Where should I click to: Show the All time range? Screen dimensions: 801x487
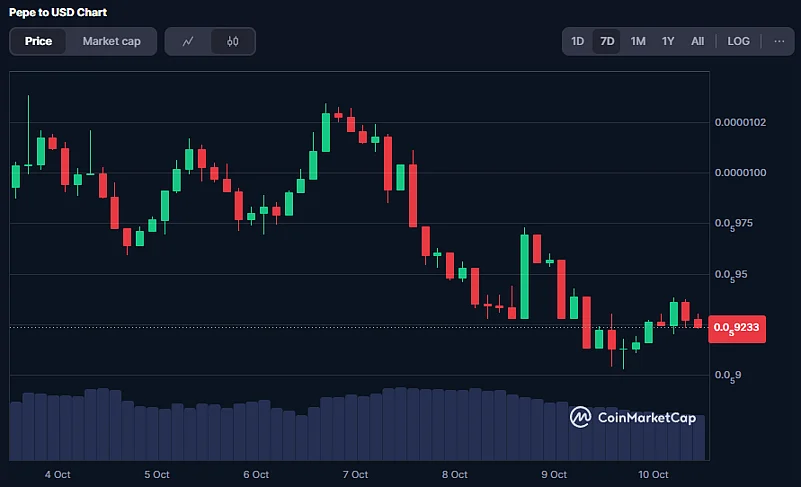pyautogui.click(x=697, y=41)
